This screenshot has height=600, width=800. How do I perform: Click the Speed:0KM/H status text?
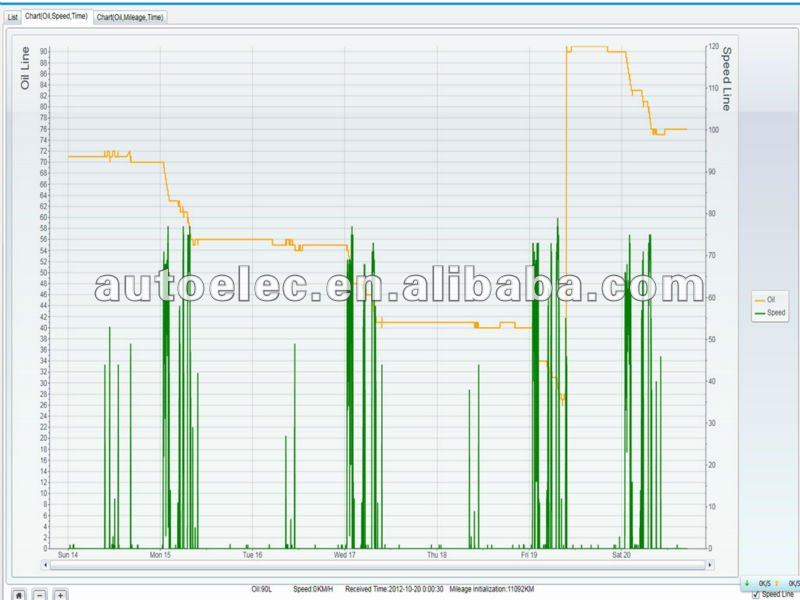click(x=313, y=589)
